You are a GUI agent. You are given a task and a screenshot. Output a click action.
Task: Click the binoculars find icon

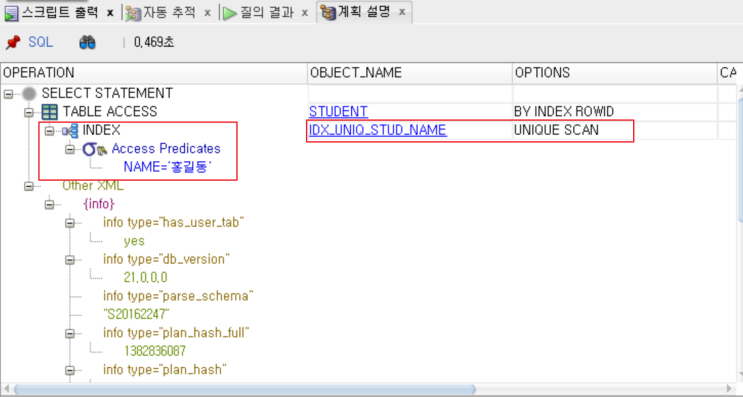click(x=87, y=43)
